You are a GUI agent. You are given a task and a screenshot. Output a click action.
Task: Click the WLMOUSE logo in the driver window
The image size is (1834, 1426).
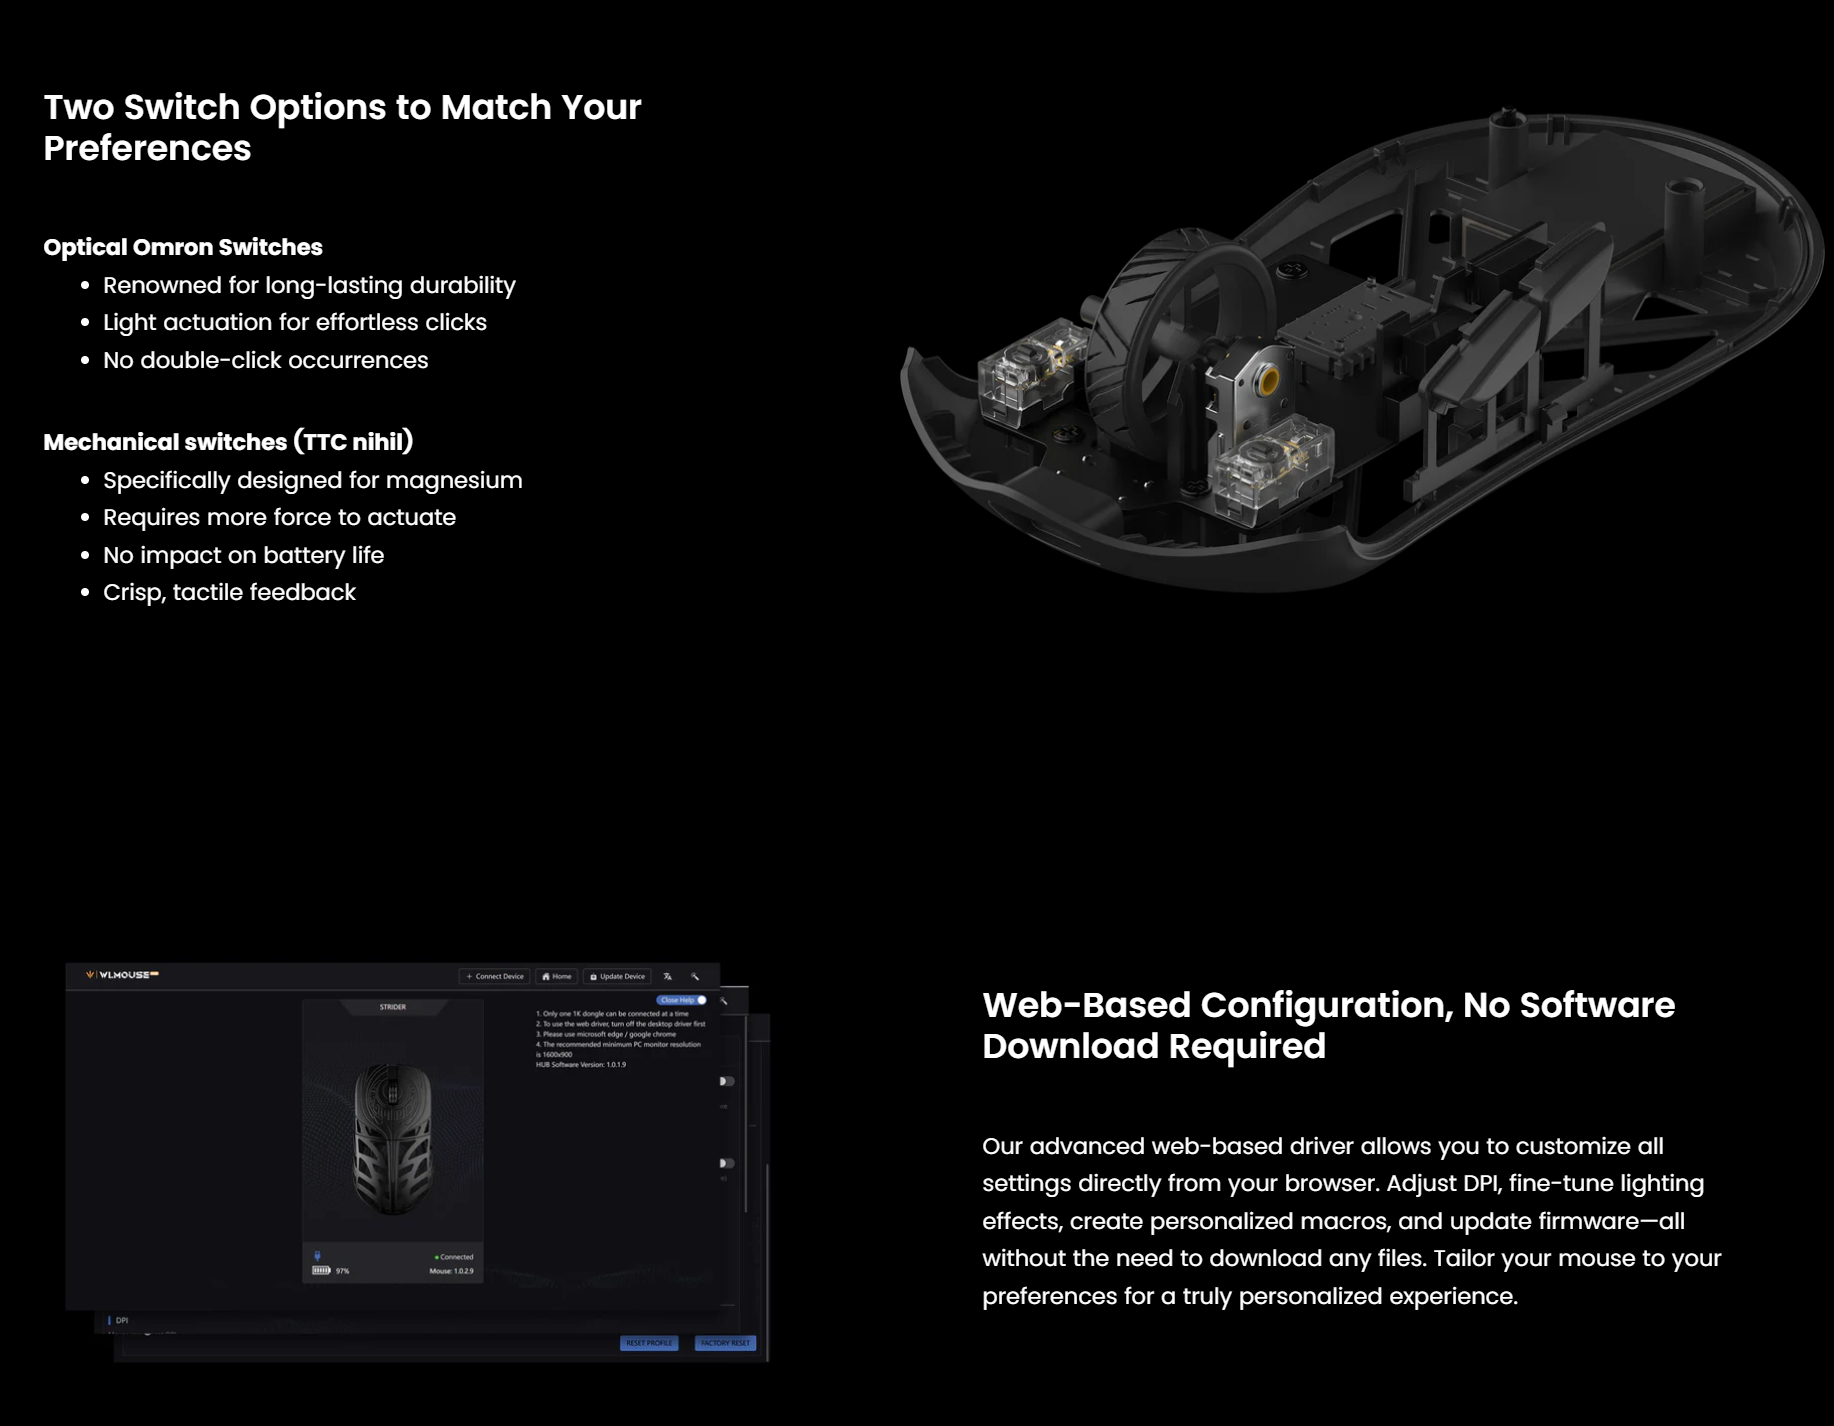(x=122, y=975)
